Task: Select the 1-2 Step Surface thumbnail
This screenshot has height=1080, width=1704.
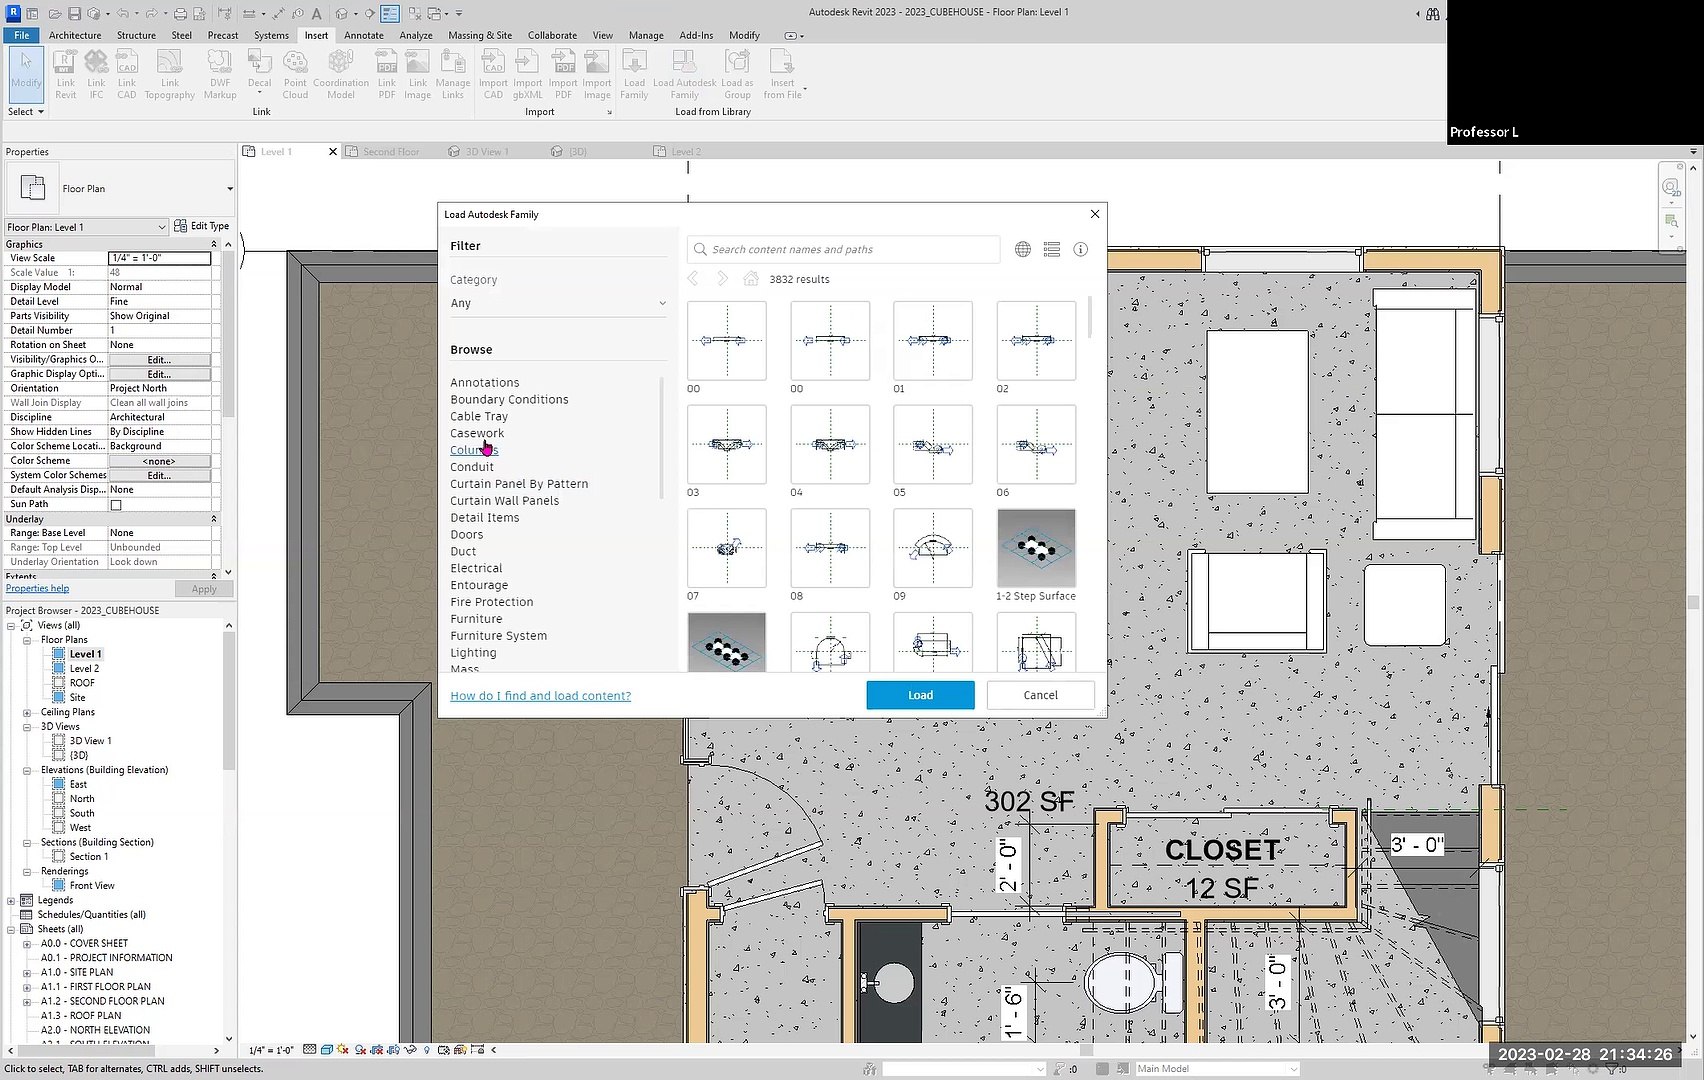Action: pyautogui.click(x=1036, y=548)
